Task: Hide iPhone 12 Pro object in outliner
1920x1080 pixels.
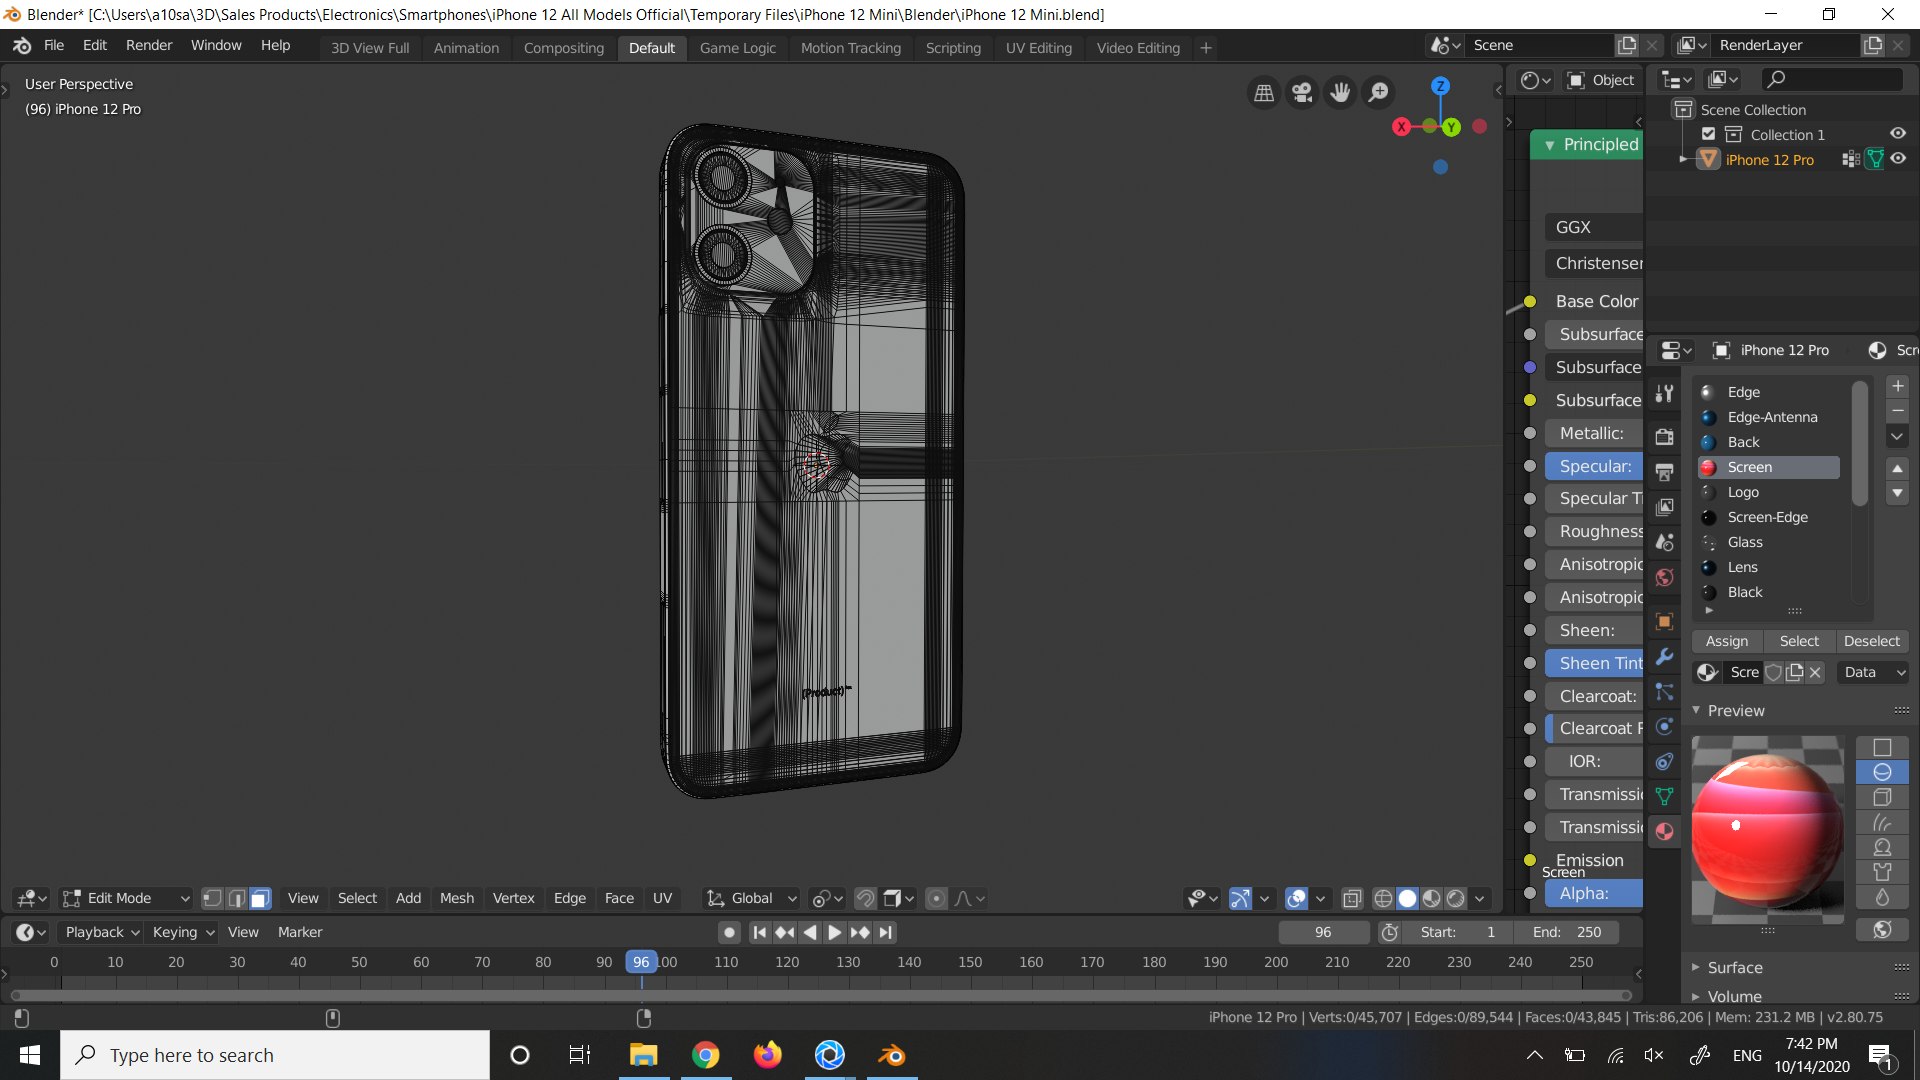Action: (x=1898, y=159)
